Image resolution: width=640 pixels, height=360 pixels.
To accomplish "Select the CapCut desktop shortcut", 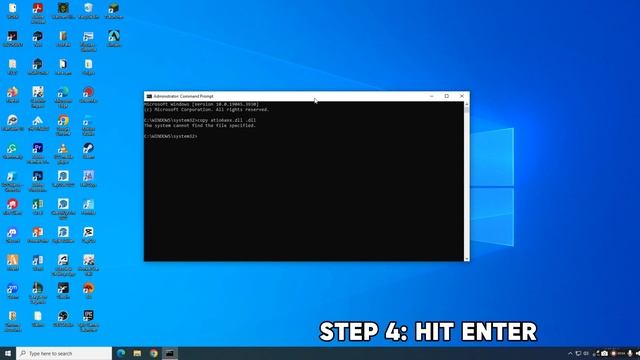I will (x=89, y=235).
